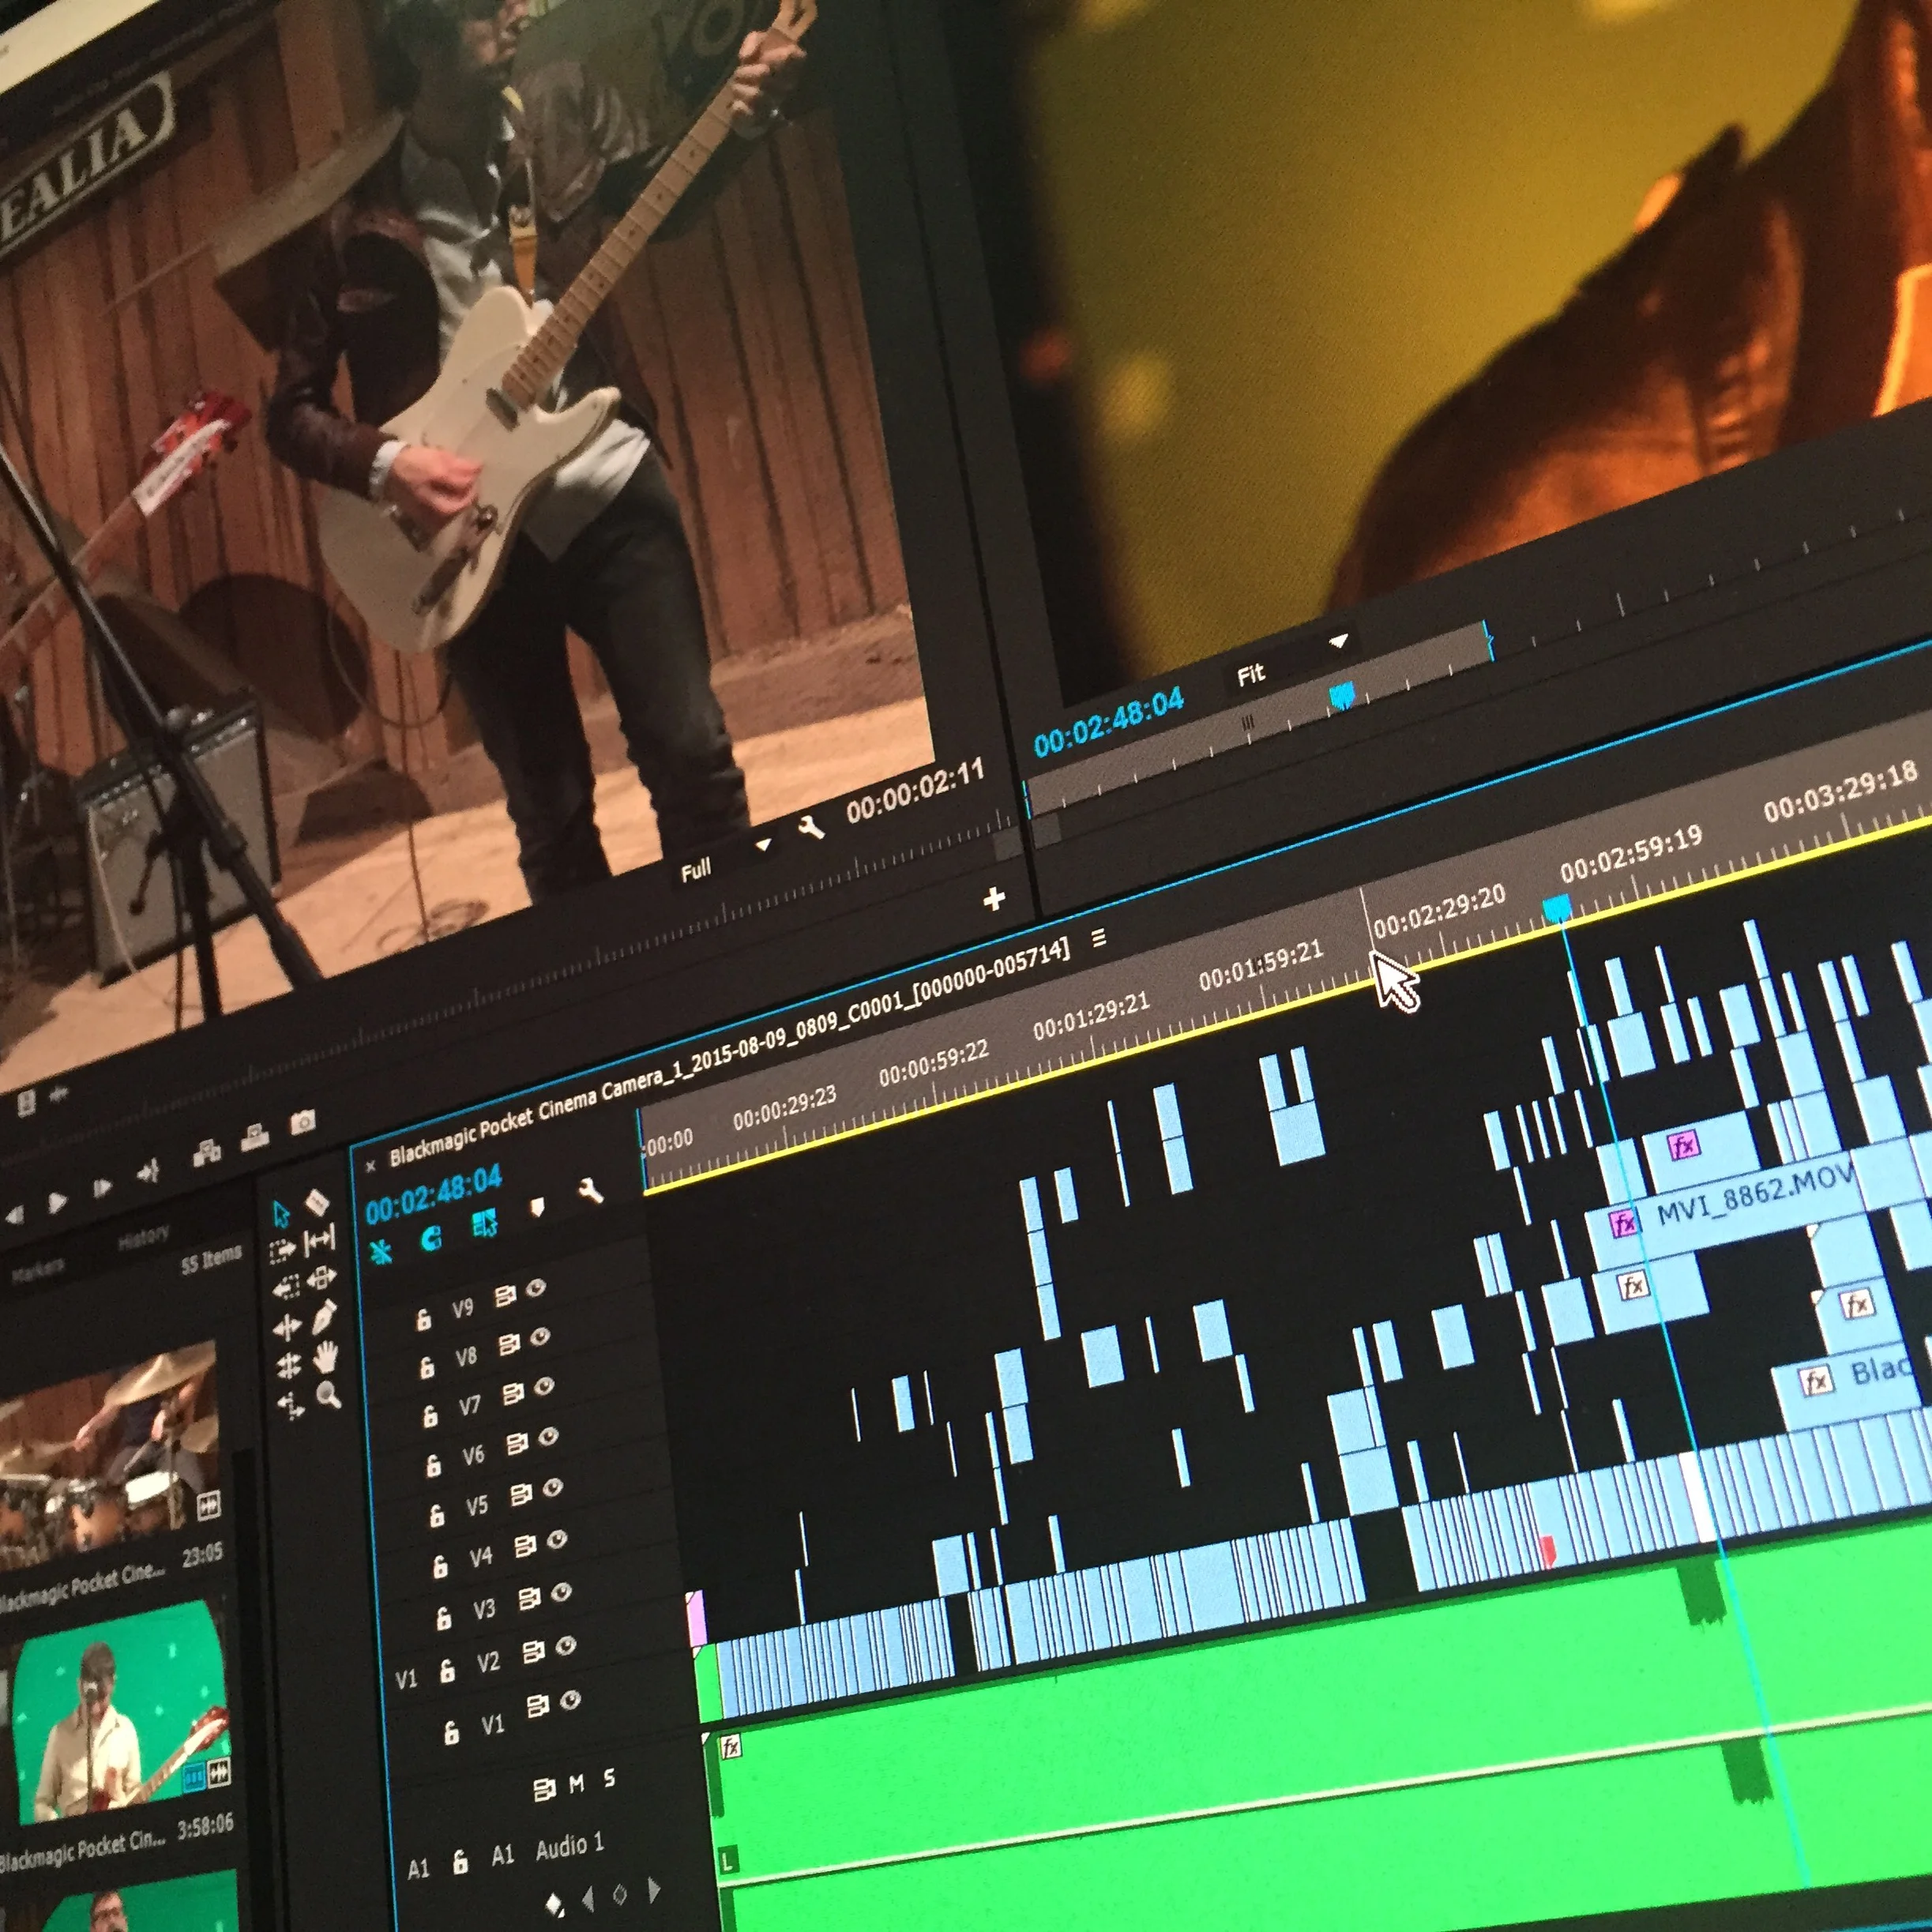Click Play In to Out button
The height and width of the screenshot is (1932, 1932).
click(x=149, y=1171)
